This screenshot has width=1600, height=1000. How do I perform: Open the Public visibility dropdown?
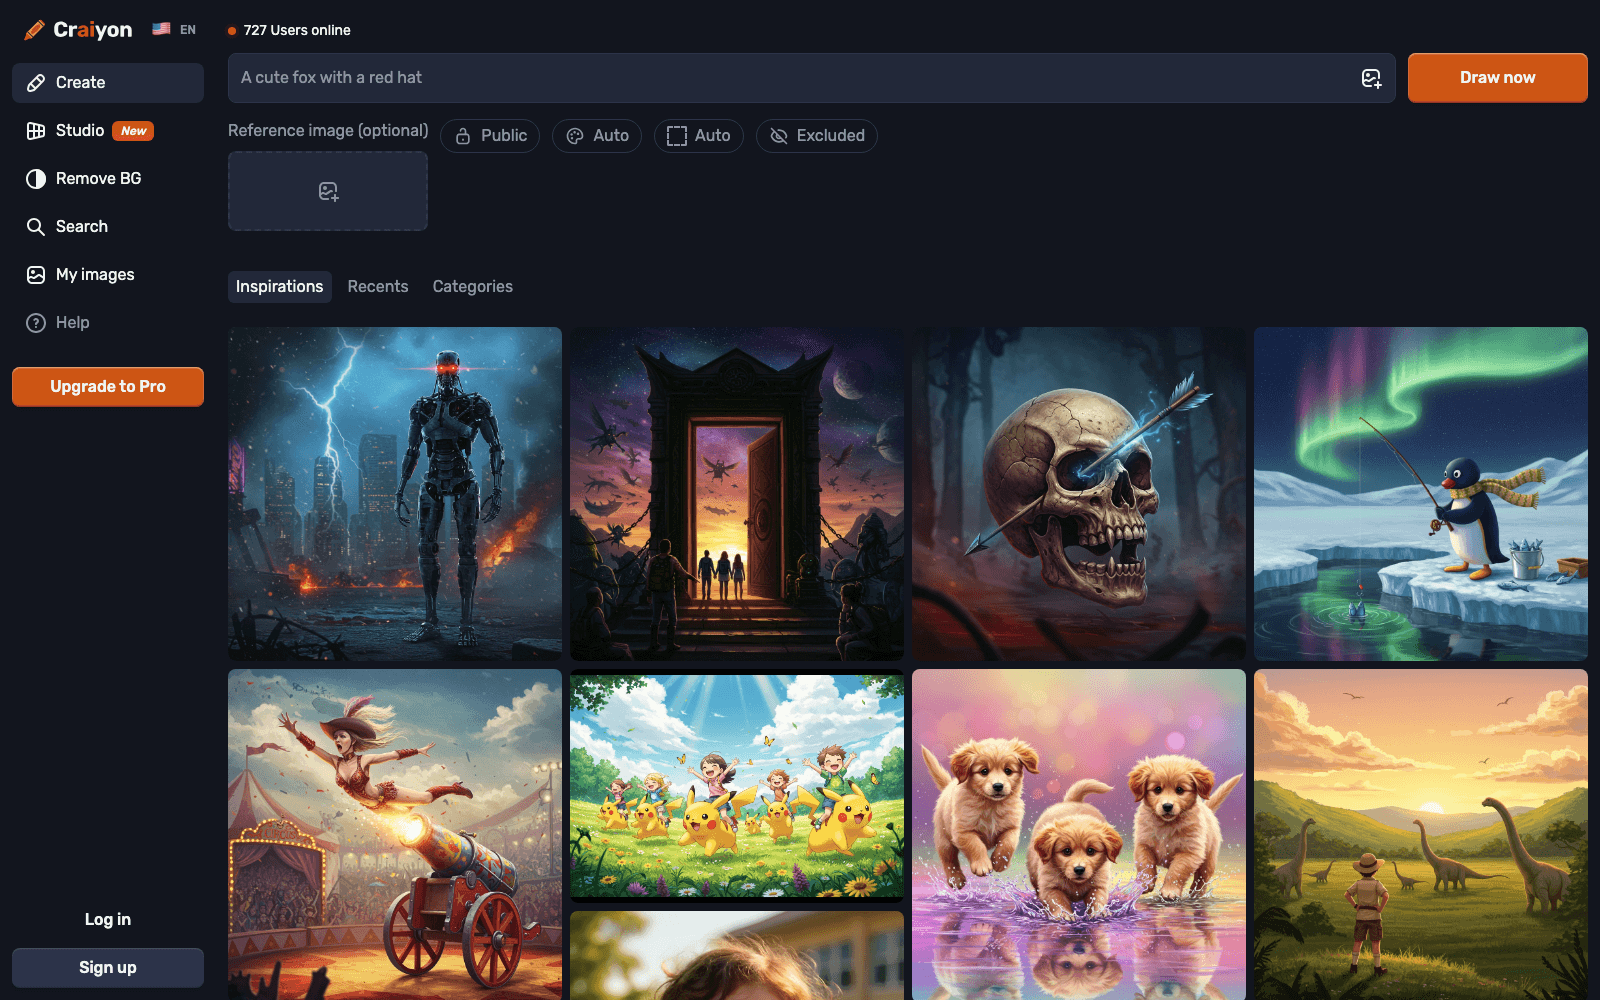click(490, 136)
